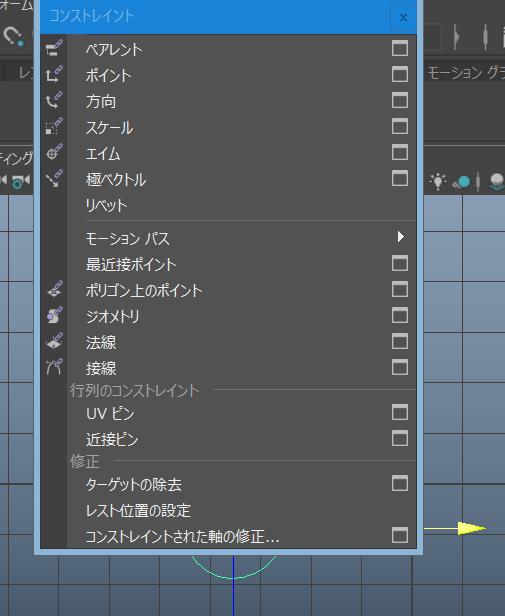
Task: Open the option box for 最近接ポイント
Action: pyautogui.click(x=400, y=263)
